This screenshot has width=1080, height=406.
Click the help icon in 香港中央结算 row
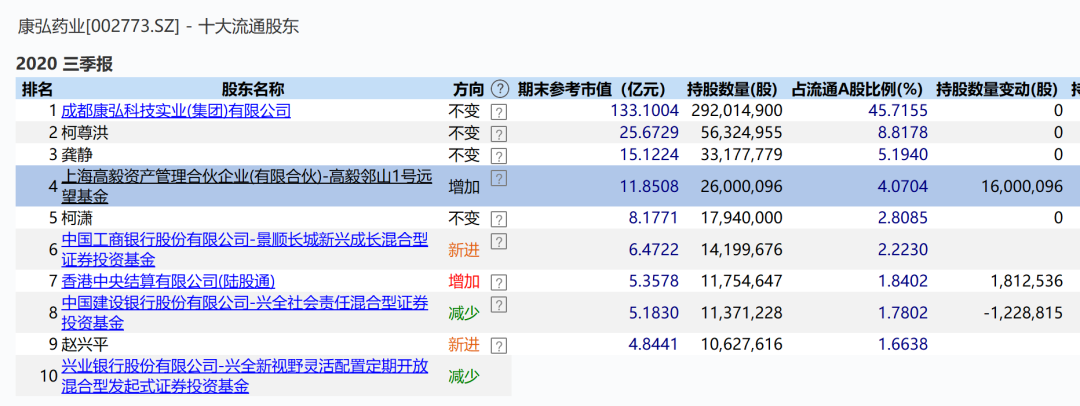[x=499, y=282]
